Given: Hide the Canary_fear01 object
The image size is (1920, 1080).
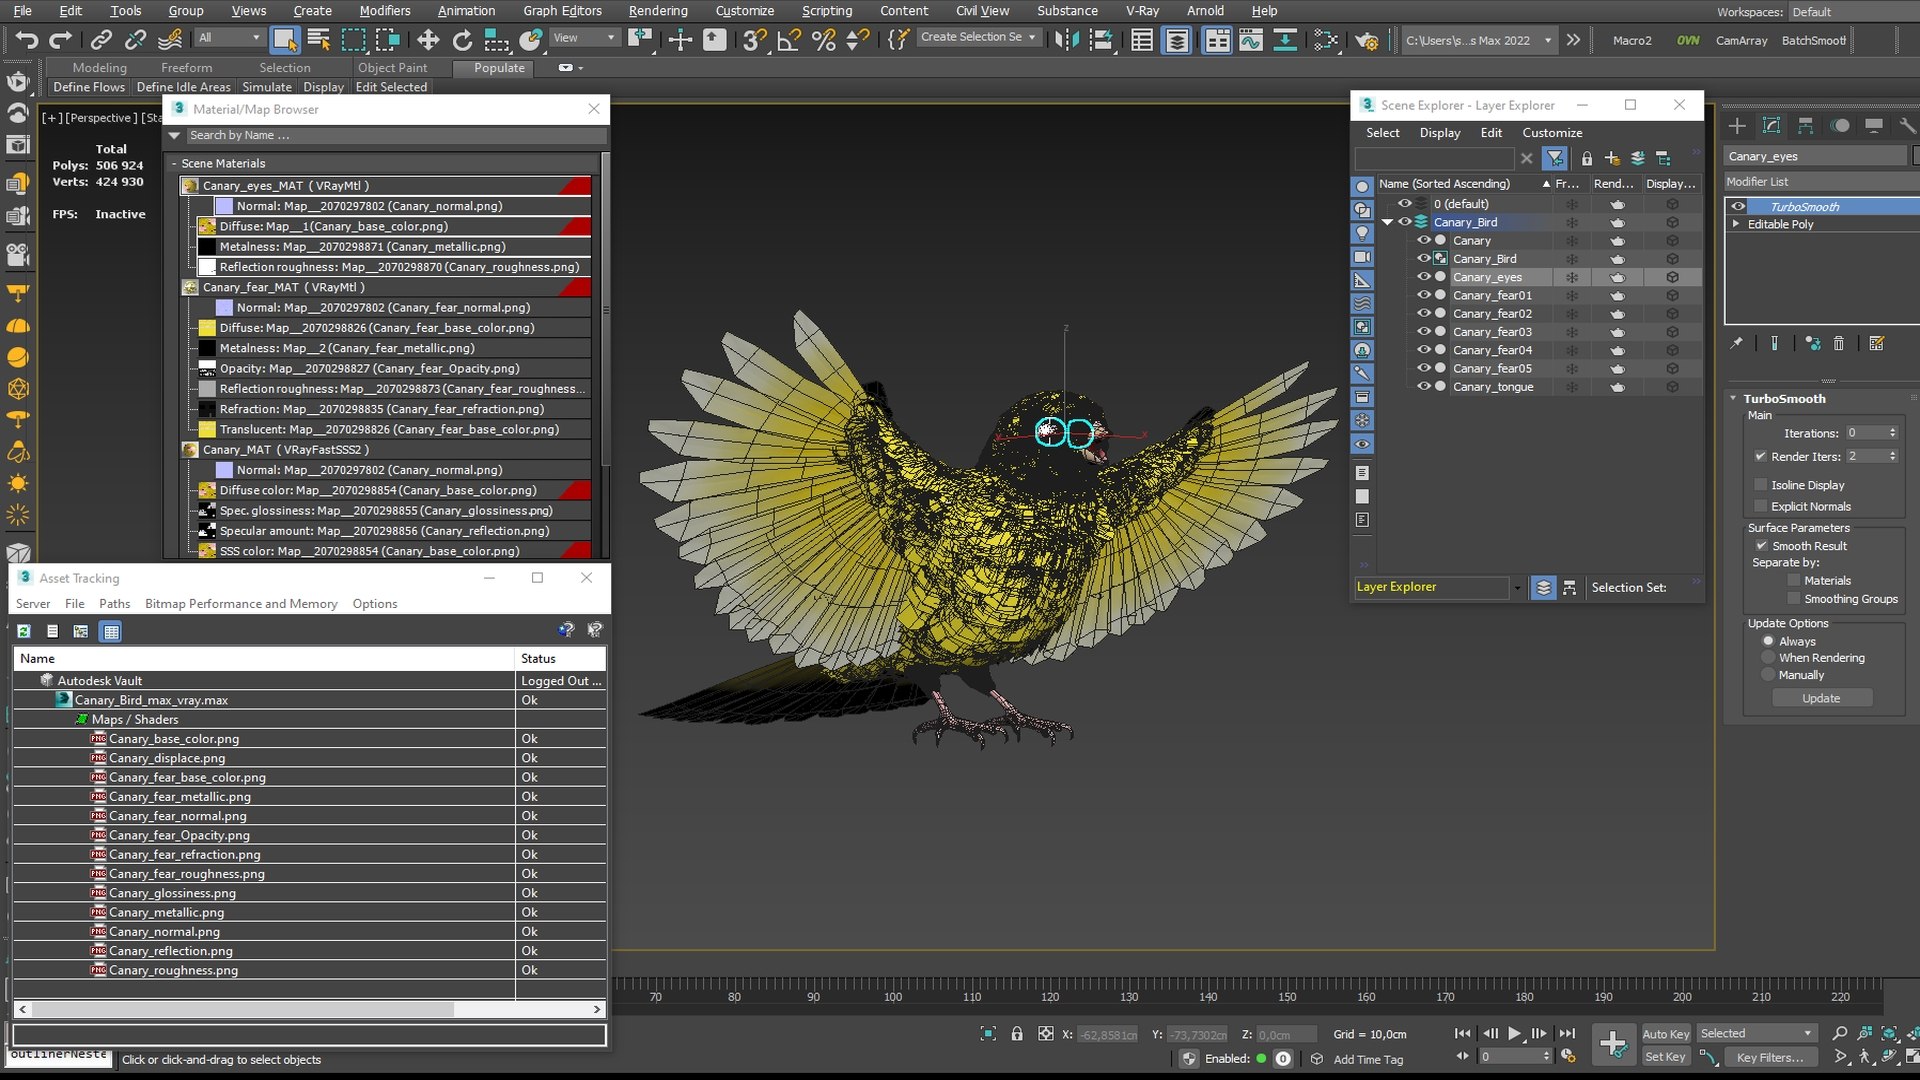Looking at the screenshot, I should 1423,295.
